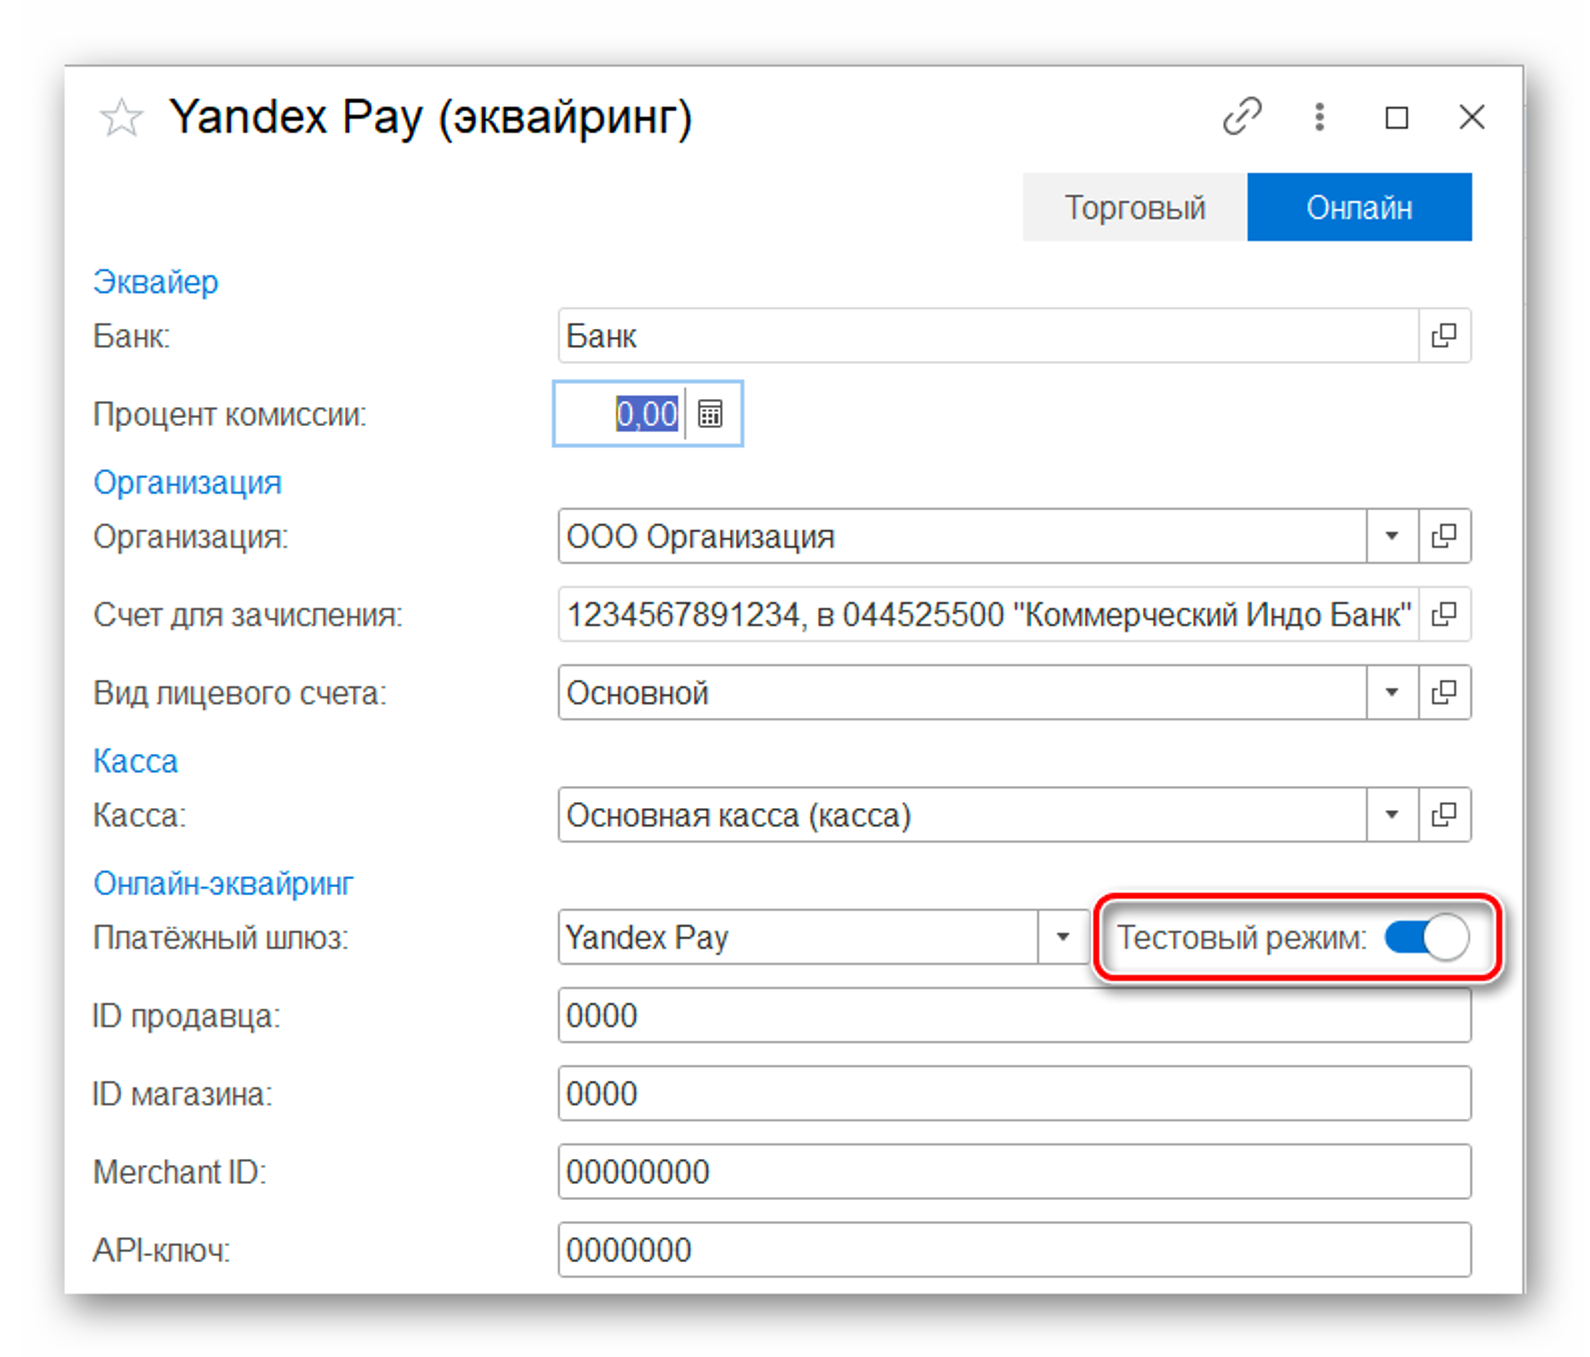This screenshot has height=1357, width=1590.
Task: Expand the Вид лицевого счета dropdown
Action: click(x=1391, y=693)
